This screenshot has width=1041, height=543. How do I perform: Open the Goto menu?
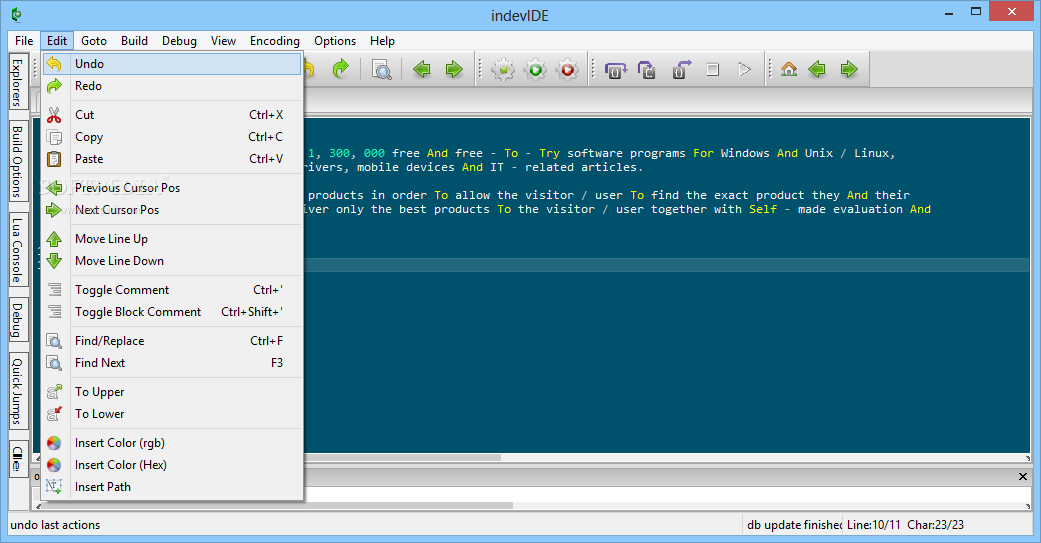94,40
